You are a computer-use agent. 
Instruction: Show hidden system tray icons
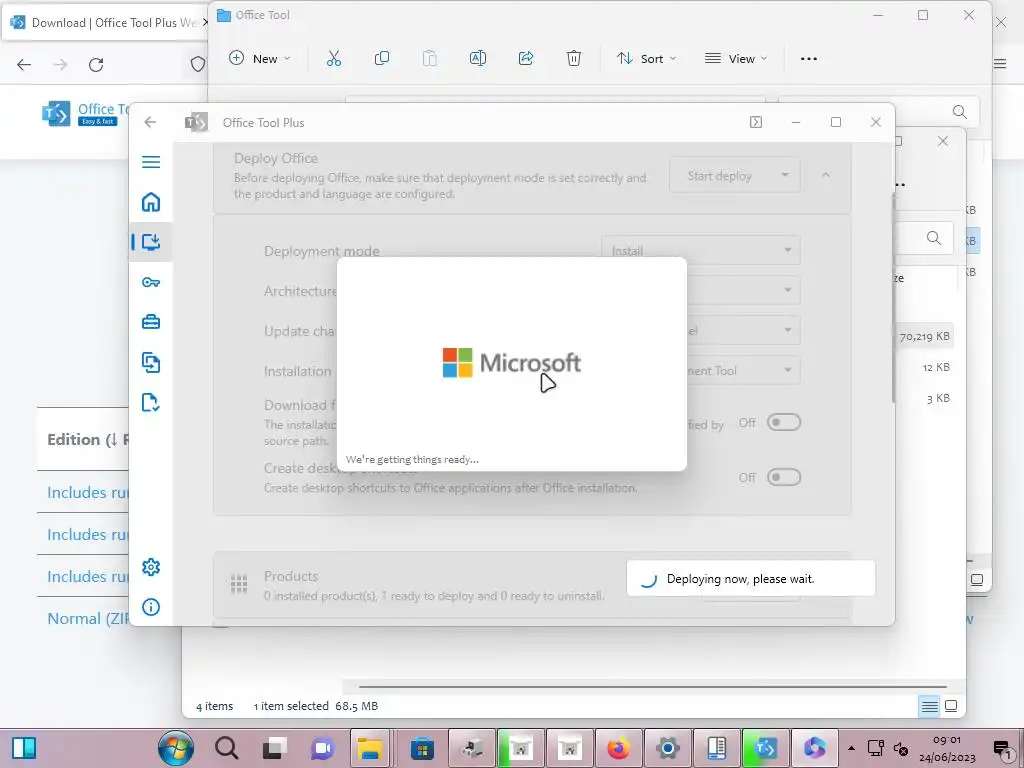pos(851,748)
